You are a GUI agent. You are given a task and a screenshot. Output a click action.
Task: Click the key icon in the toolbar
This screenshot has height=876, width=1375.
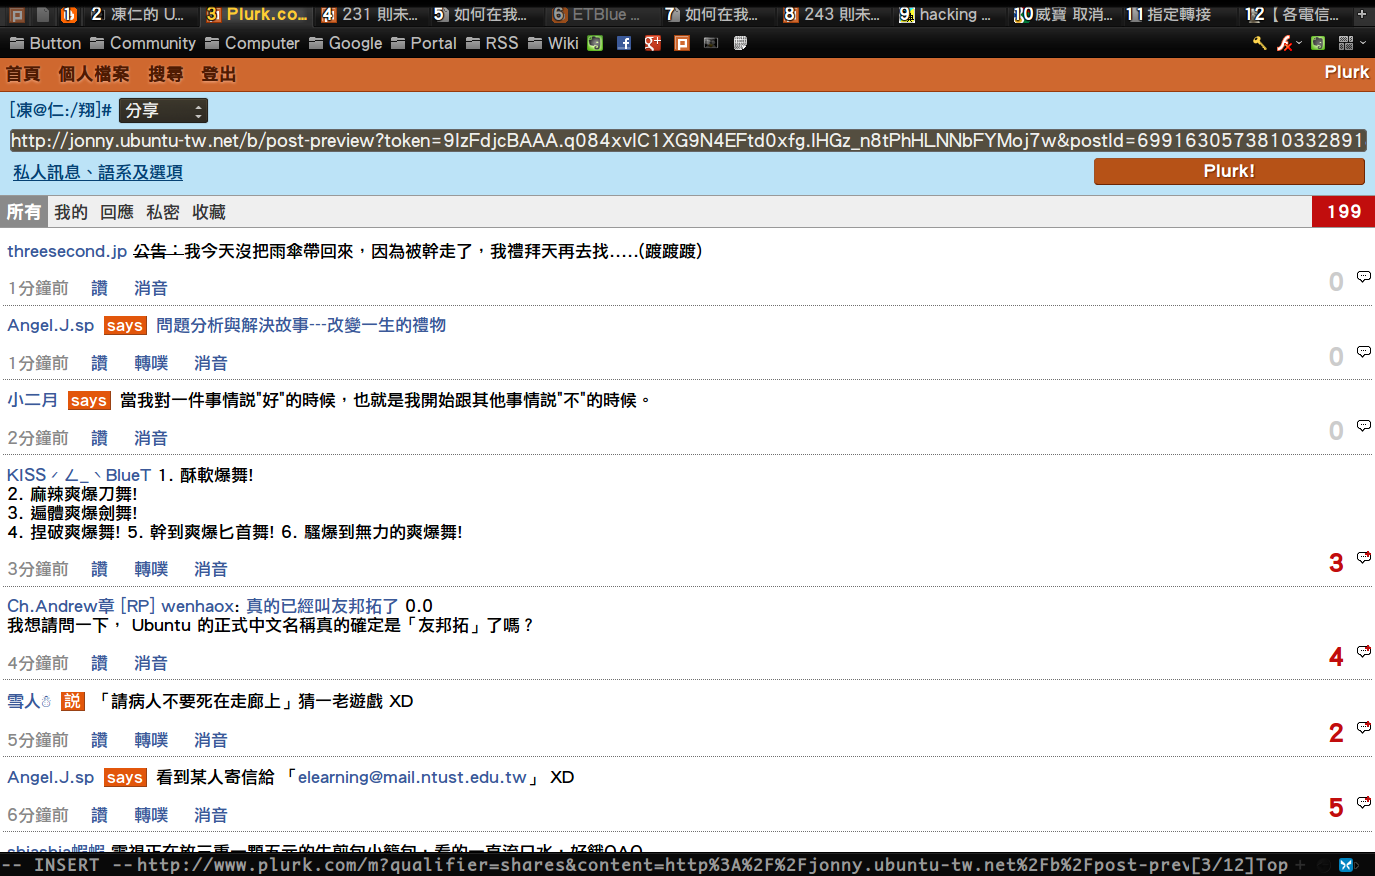point(1259,43)
